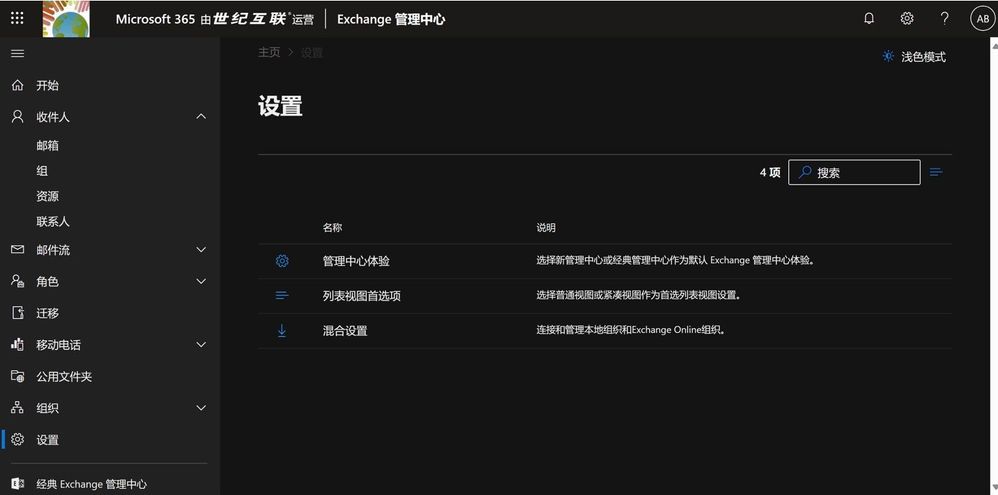
Task: Click the 移动电话 mobile icon
Action: pos(18,344)
